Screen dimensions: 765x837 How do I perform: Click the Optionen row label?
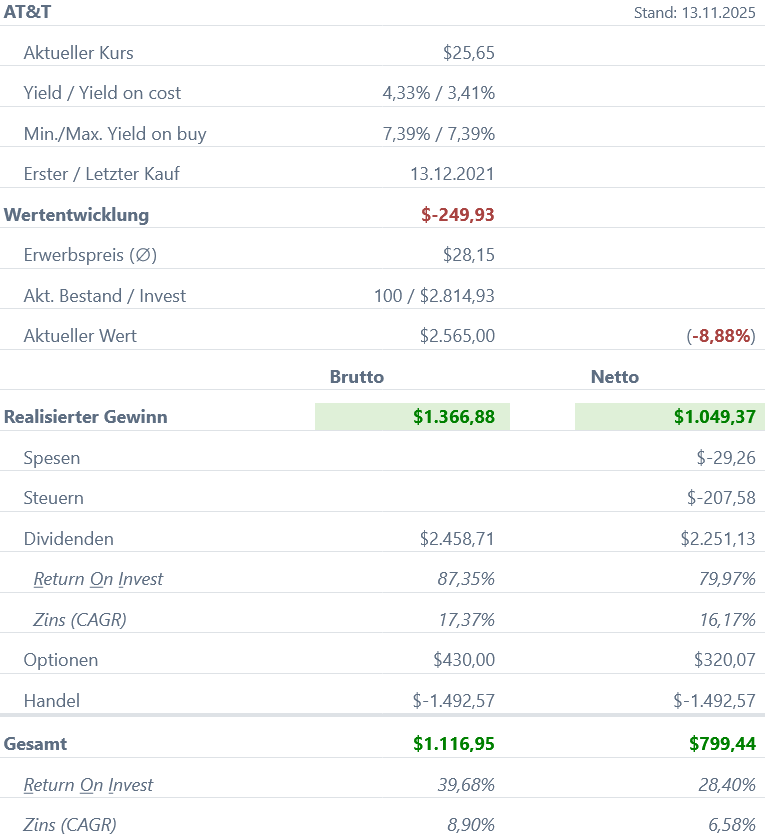click(61, 660)
